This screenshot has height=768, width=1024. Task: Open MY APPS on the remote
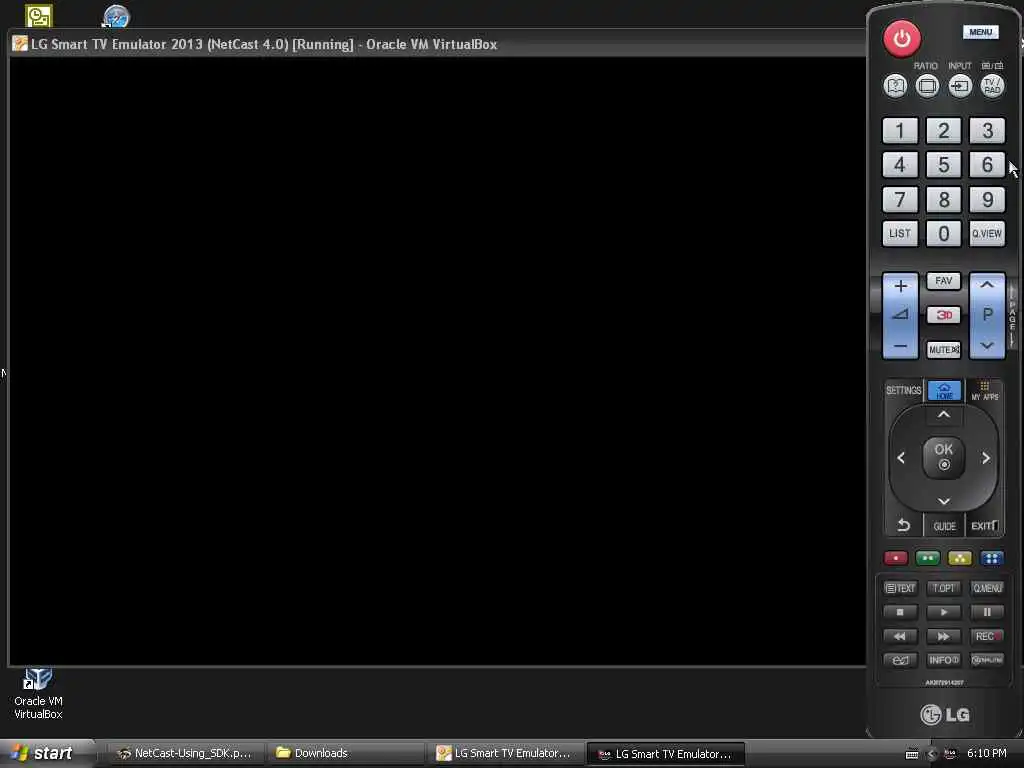point(985,391)
